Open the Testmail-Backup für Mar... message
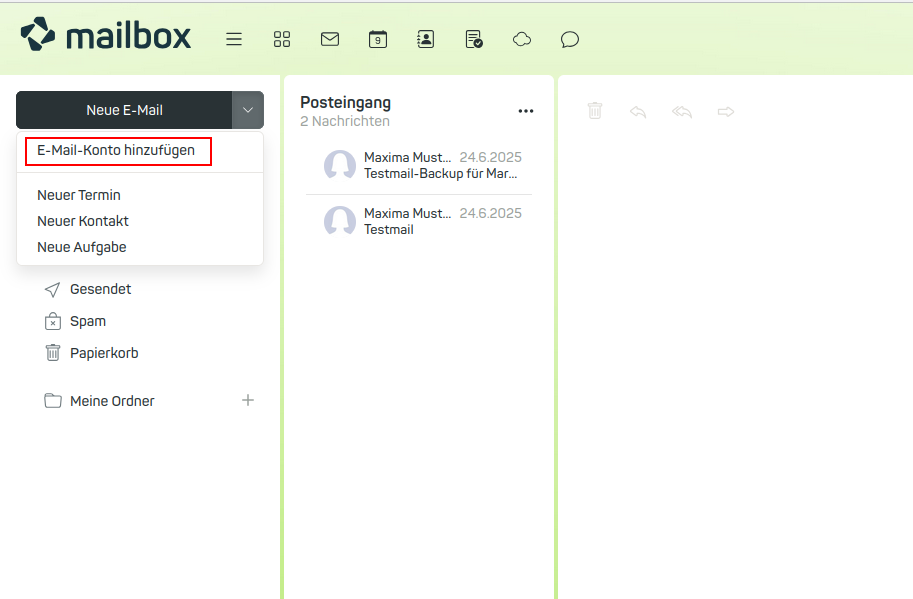The height and width of the screenshot is (599, 913). tap(419, 165)
